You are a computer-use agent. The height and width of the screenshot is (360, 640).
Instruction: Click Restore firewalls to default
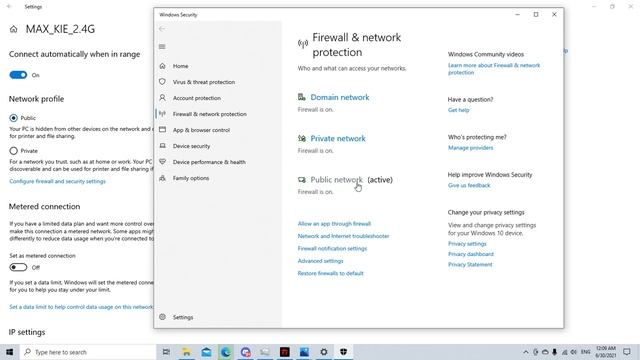pyautogui.click(x=331, y=273)
